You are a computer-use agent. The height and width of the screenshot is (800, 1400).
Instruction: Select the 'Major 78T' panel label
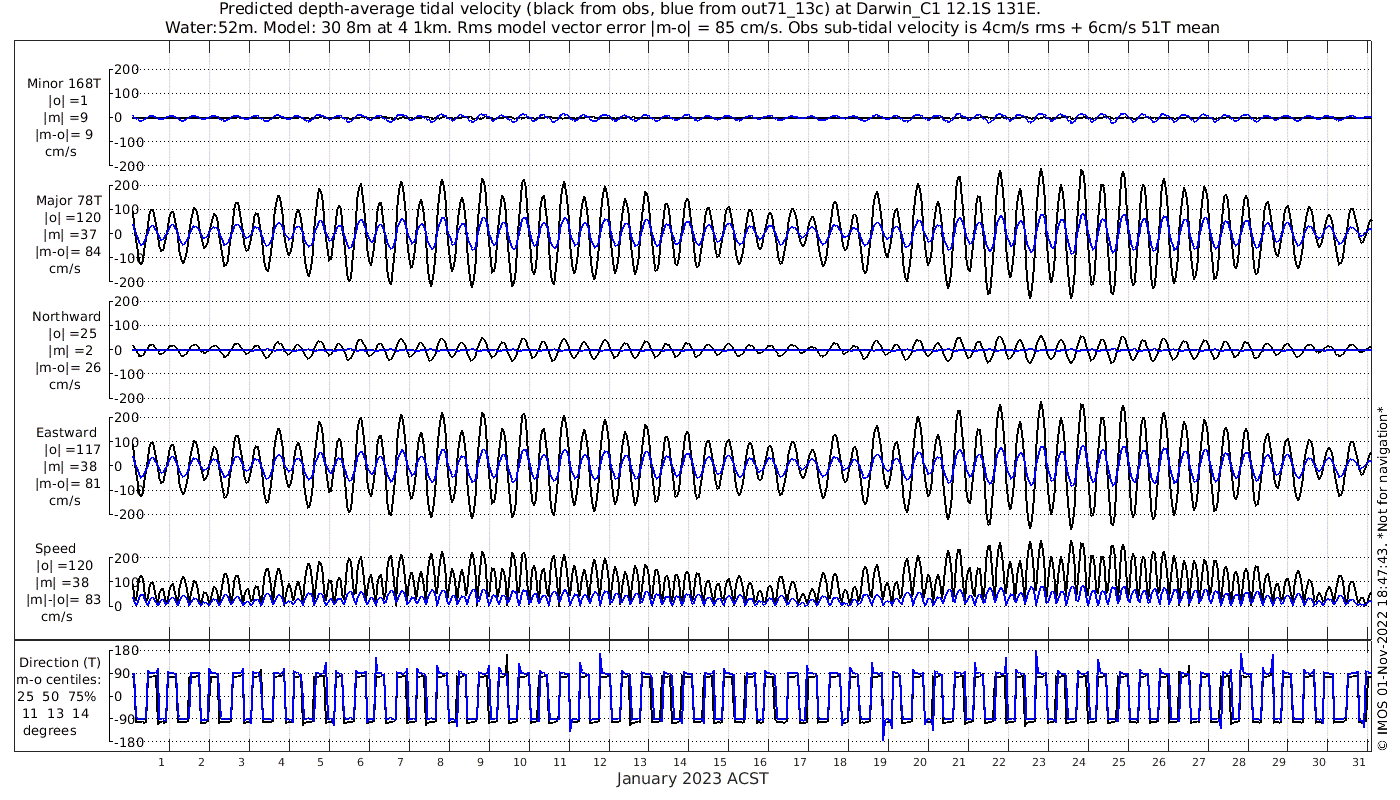click(68, 200)
